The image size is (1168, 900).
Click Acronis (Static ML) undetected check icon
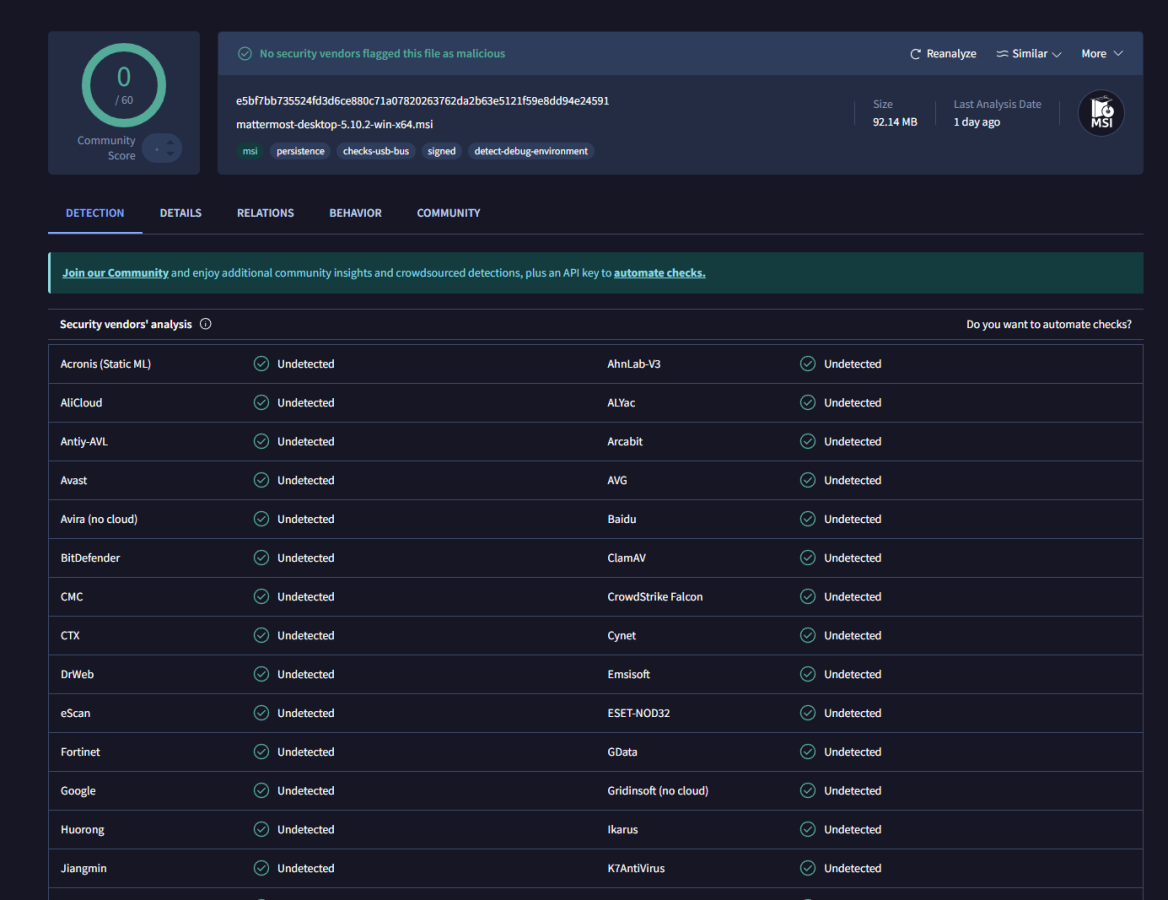pos(261,364)
